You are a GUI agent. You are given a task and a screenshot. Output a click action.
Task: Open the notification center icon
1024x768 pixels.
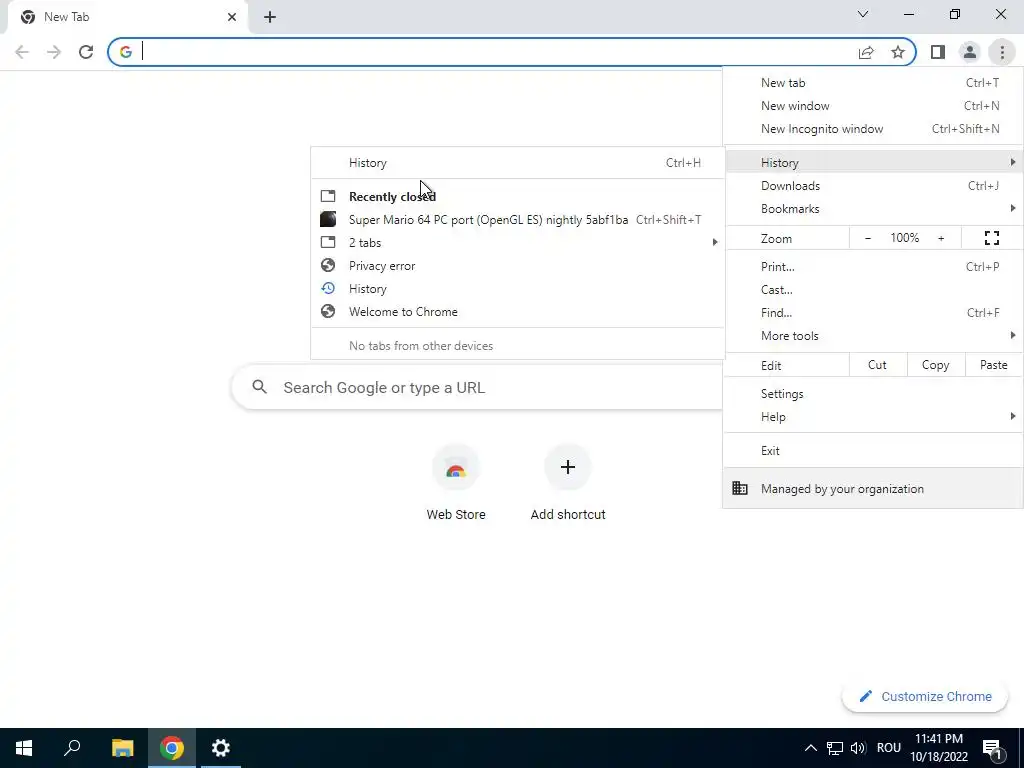click(x=992, y=748)
